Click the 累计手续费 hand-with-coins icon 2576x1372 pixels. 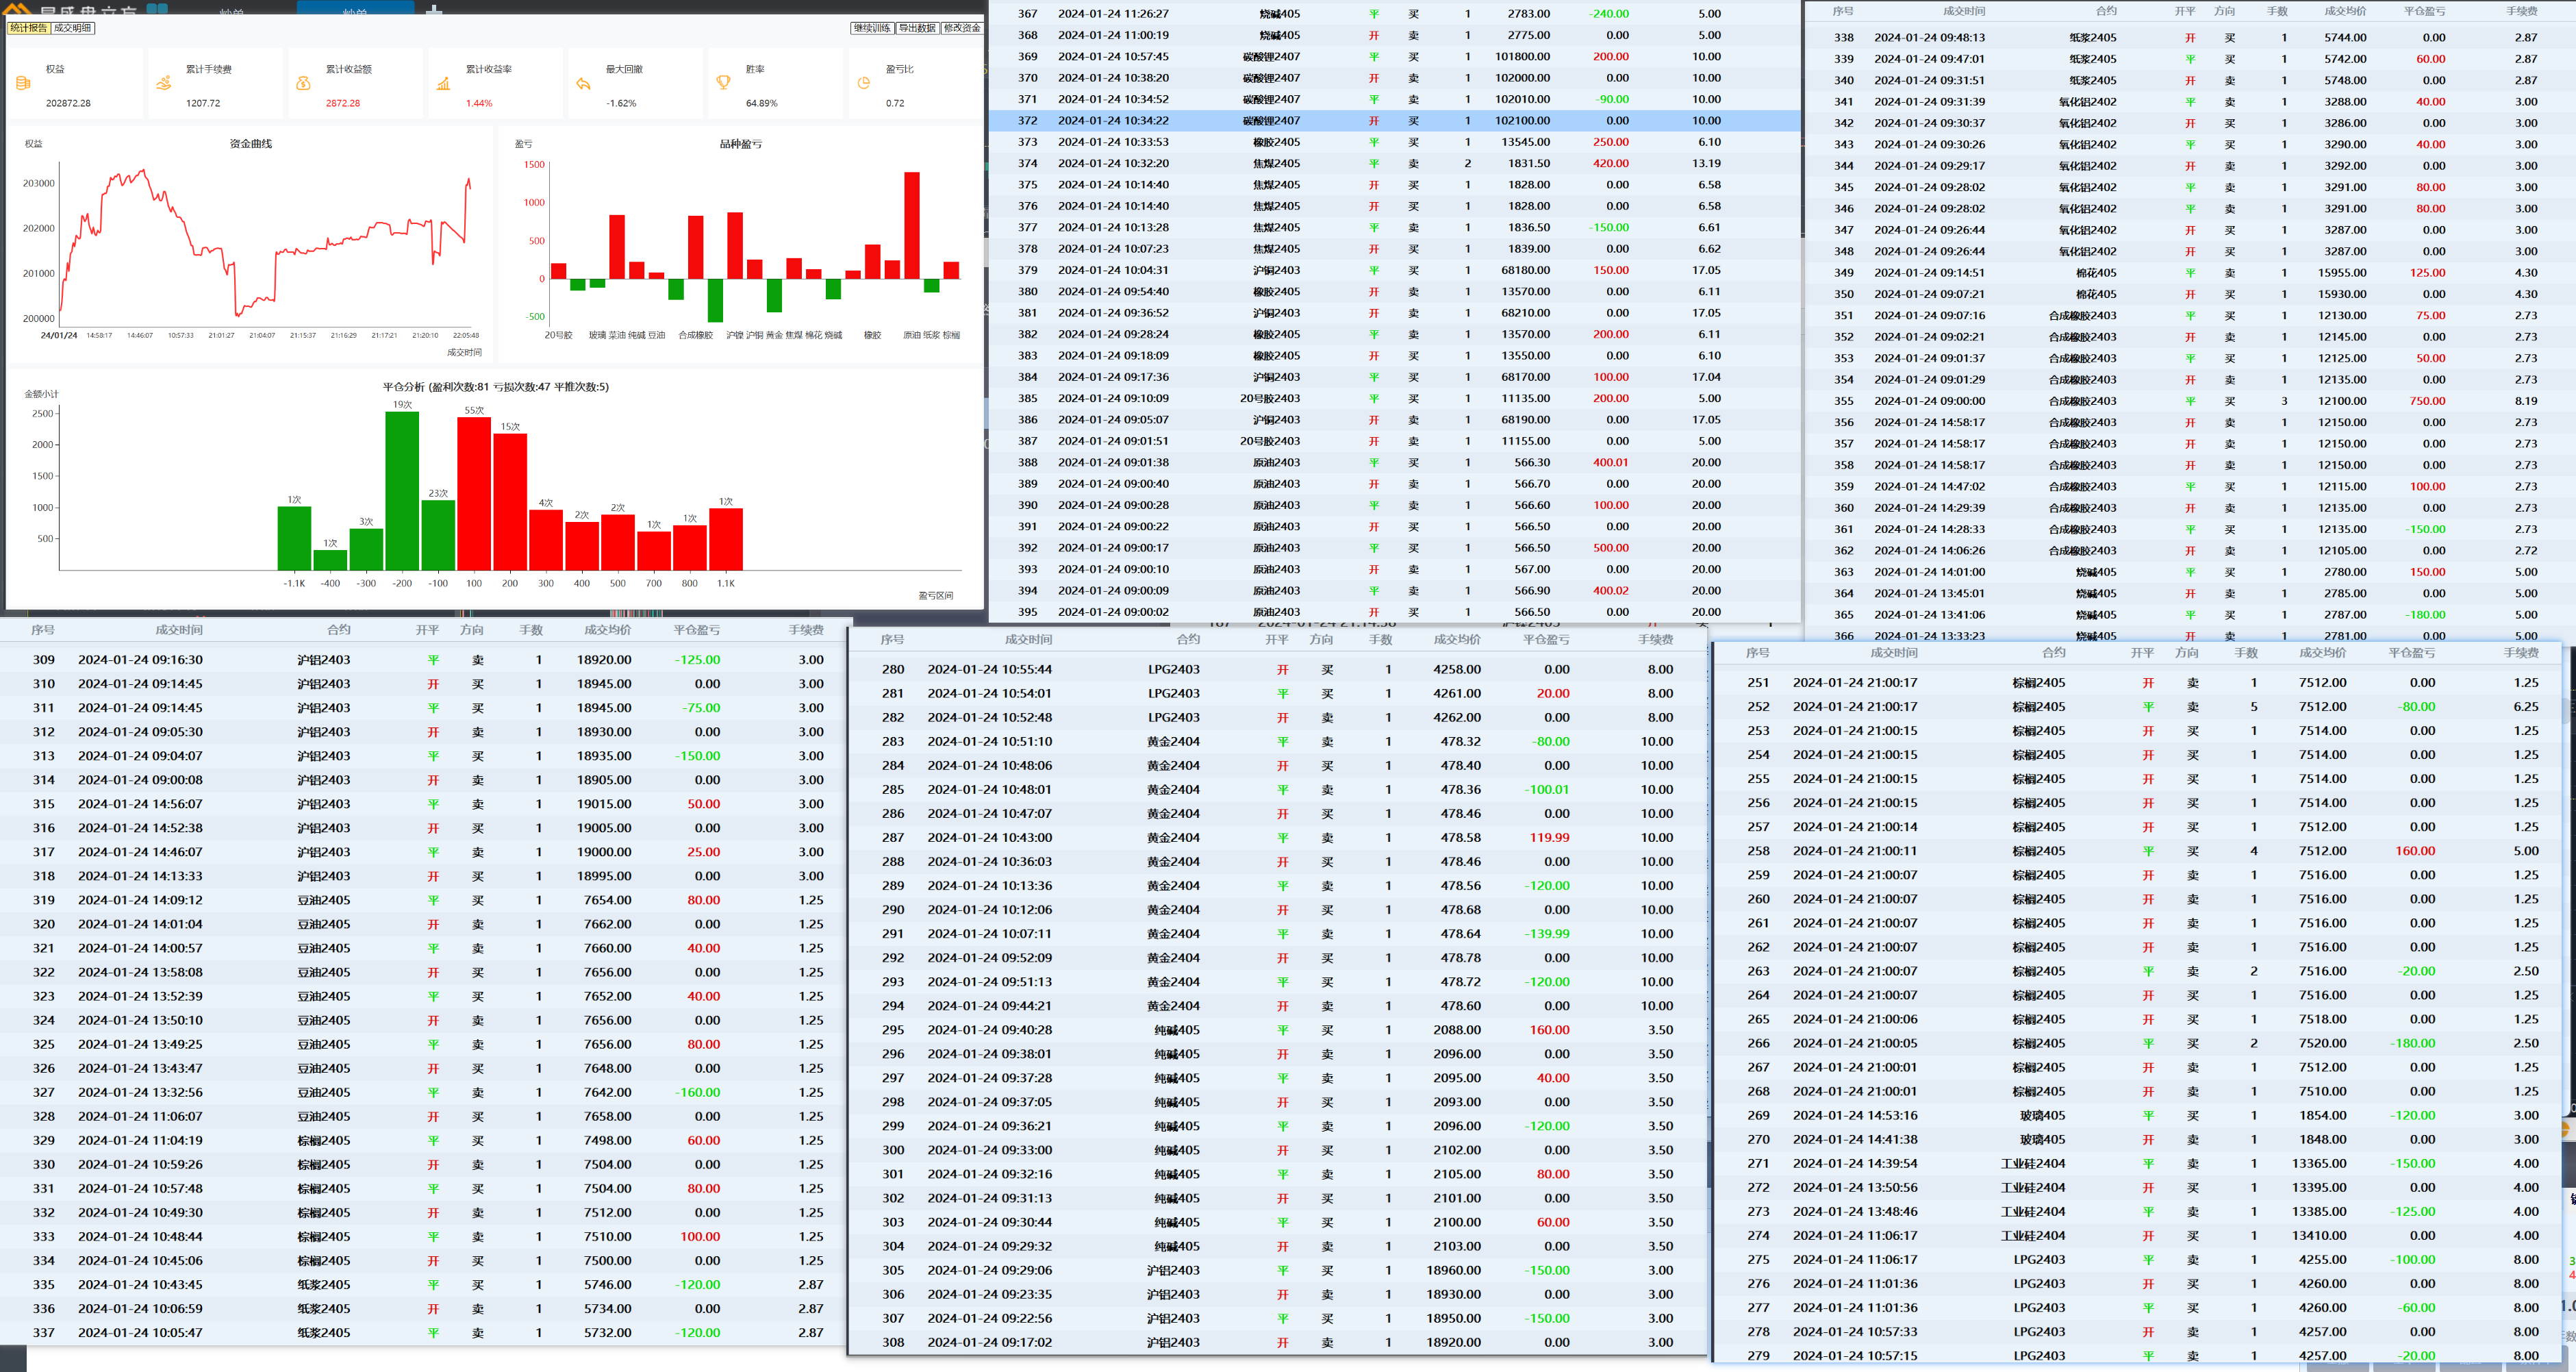tap(163, 83)
